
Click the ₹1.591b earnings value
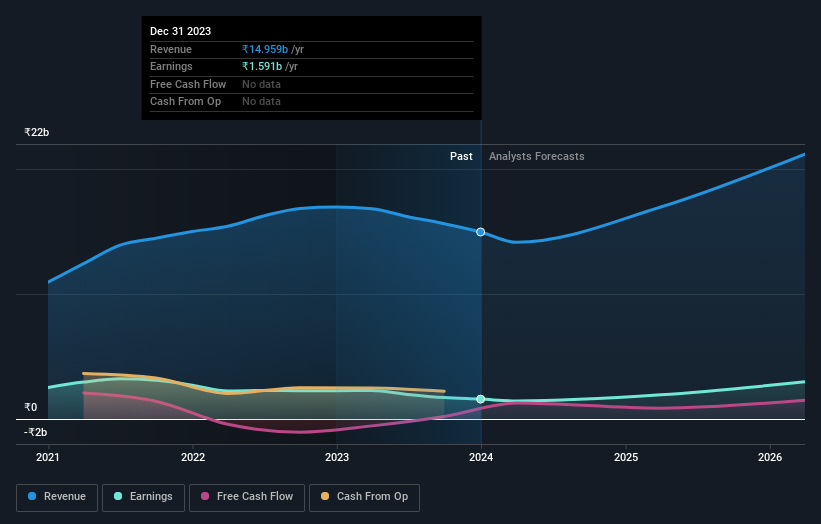[262, 66]
